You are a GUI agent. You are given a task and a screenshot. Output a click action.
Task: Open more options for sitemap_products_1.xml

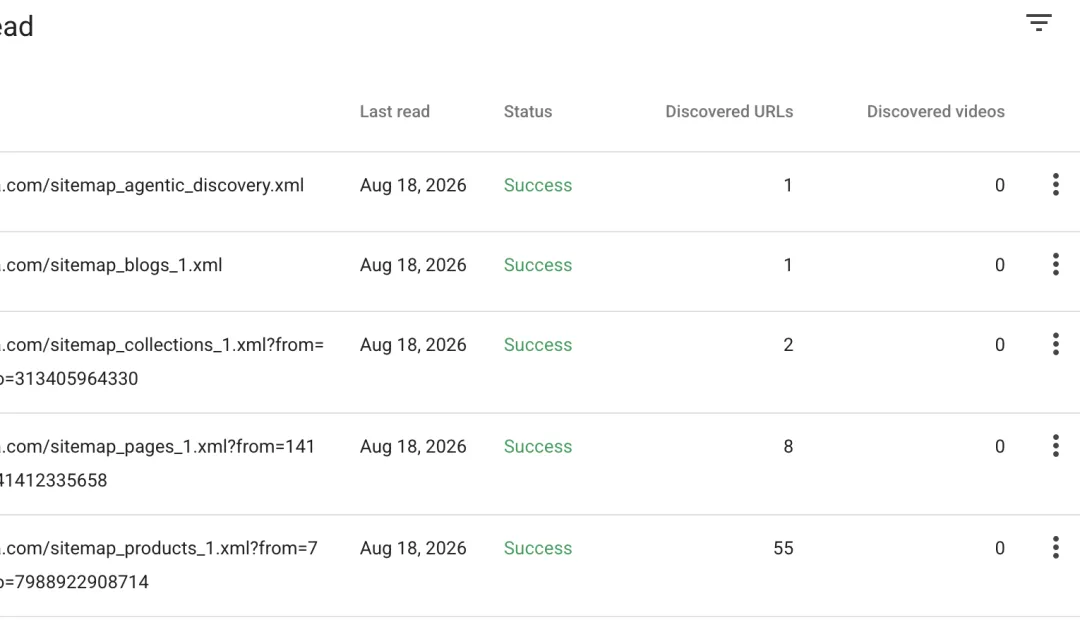(x=1055, y=548)
